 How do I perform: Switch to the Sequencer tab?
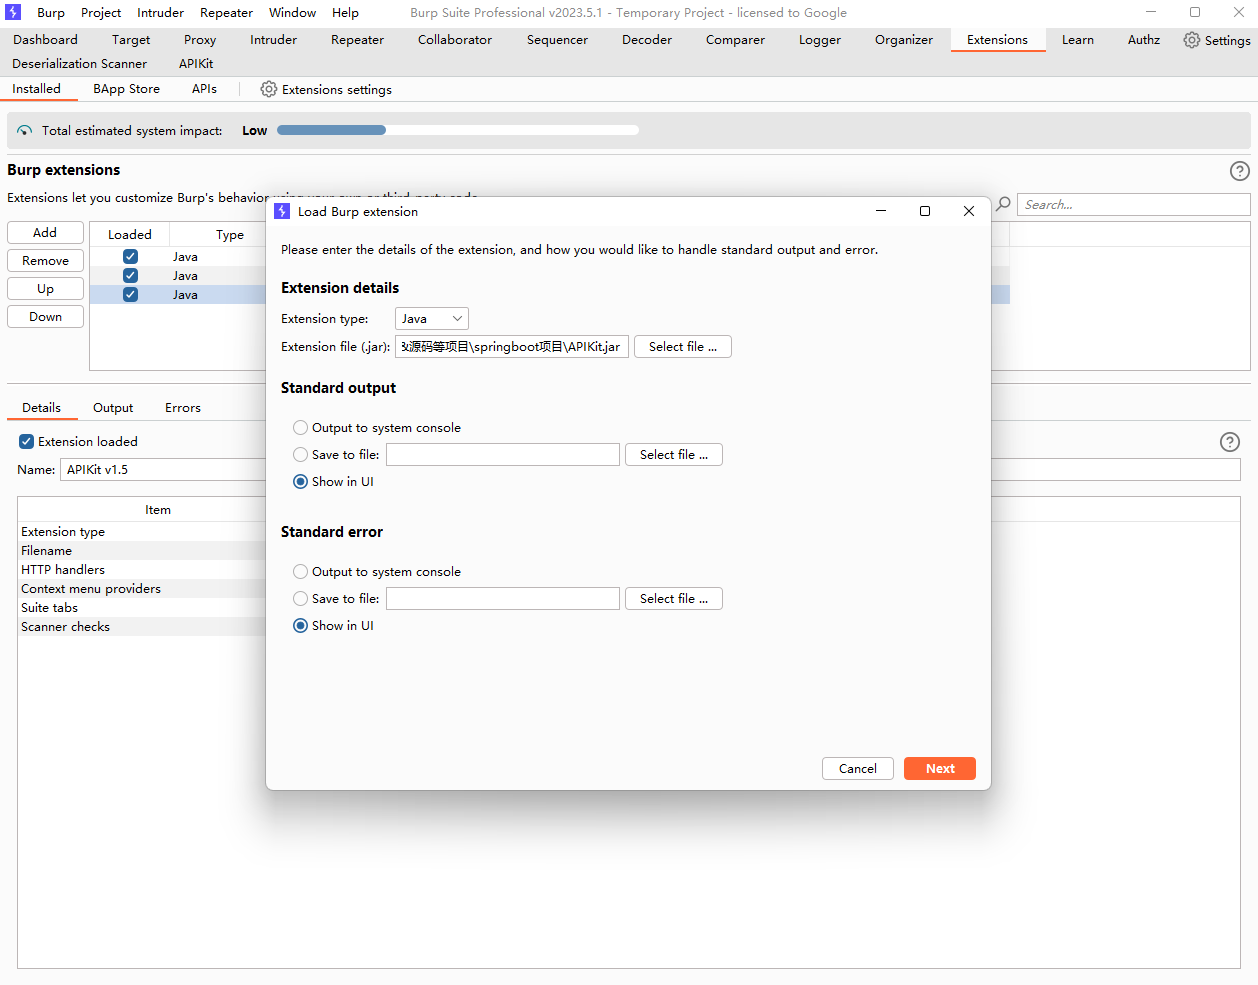[x=557, y=40]
